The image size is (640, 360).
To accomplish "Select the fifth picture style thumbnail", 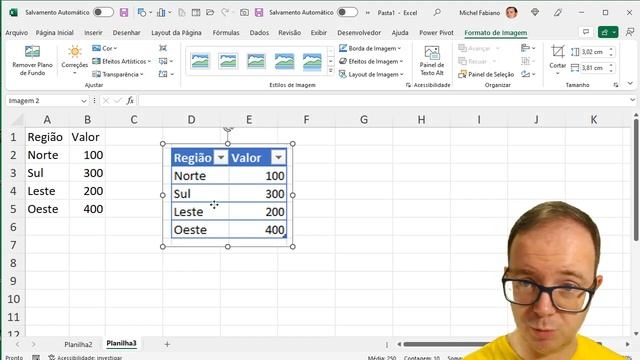I will (x=312, y=61).
